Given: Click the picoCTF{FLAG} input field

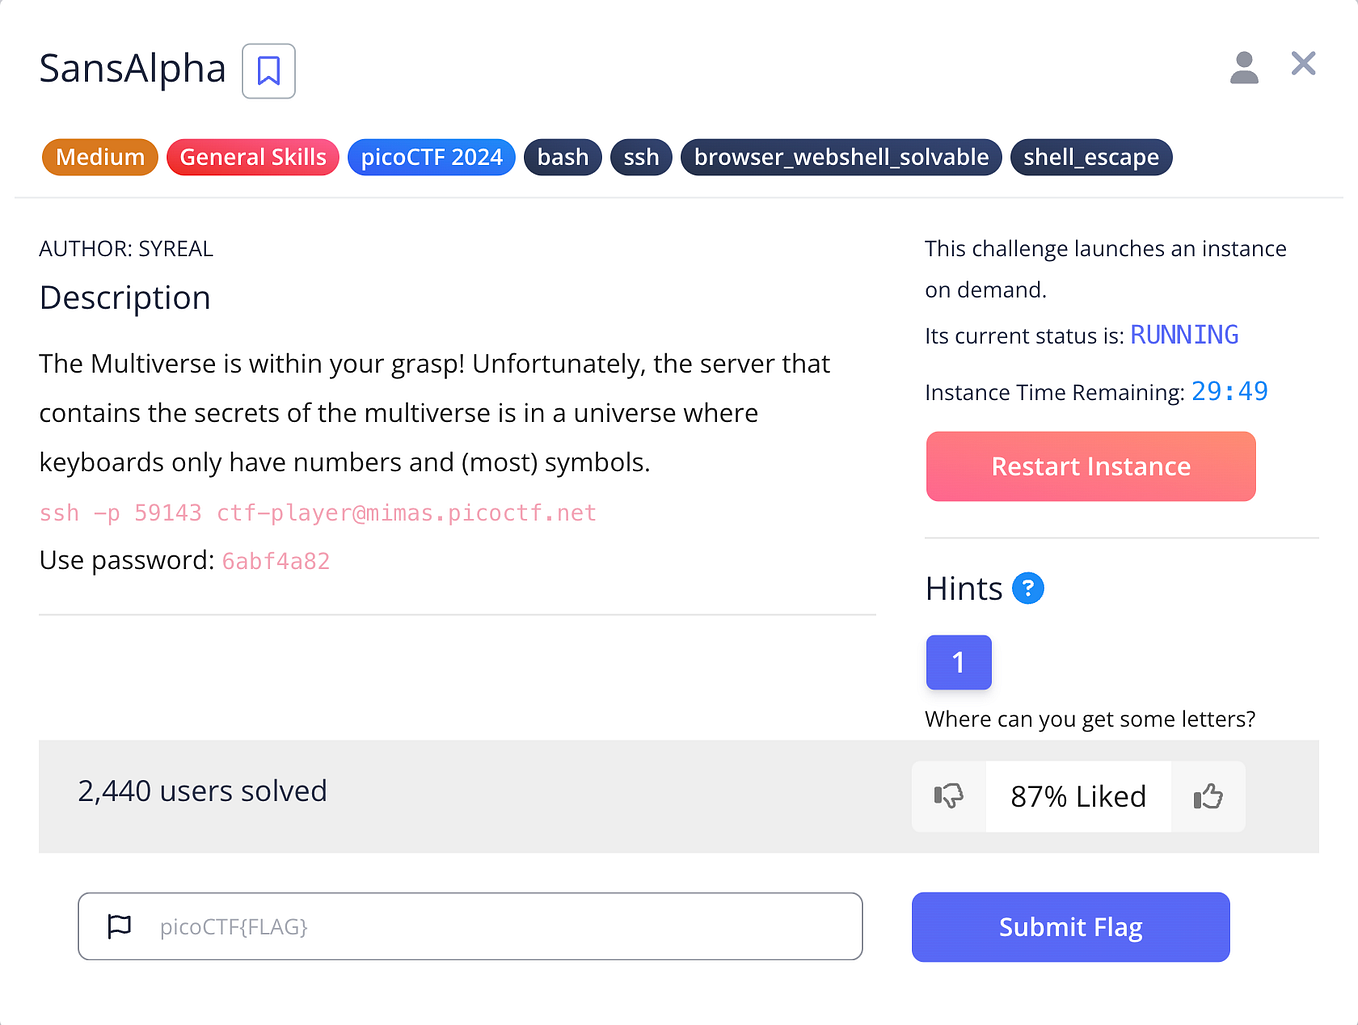Looking at the screenshot, I should point(500,926).
